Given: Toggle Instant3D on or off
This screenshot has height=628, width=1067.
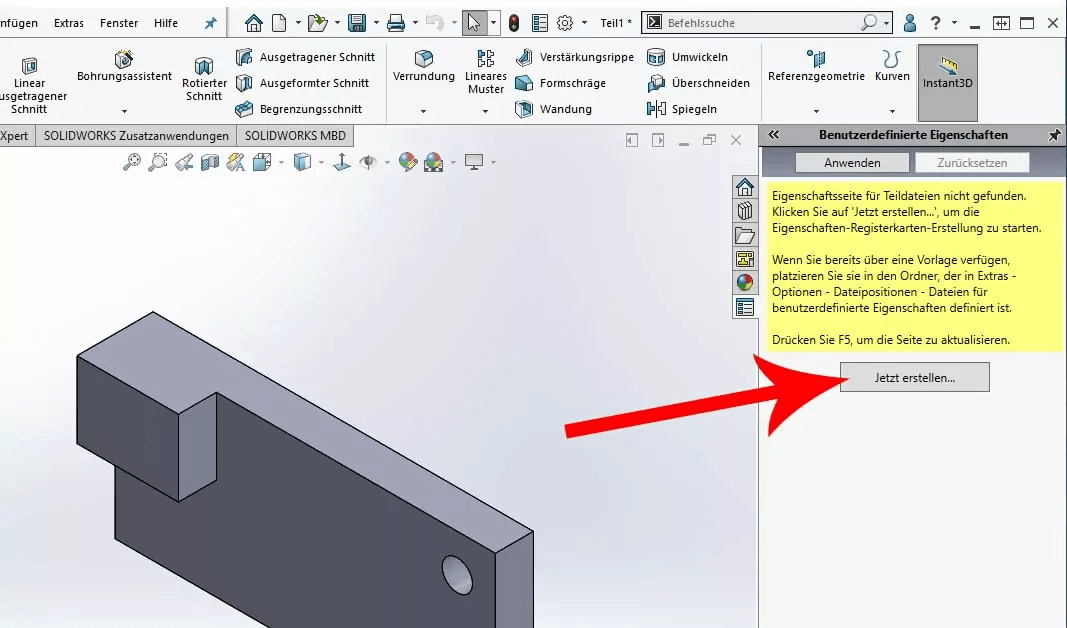Looking at the screenshot, I should 947,82.
